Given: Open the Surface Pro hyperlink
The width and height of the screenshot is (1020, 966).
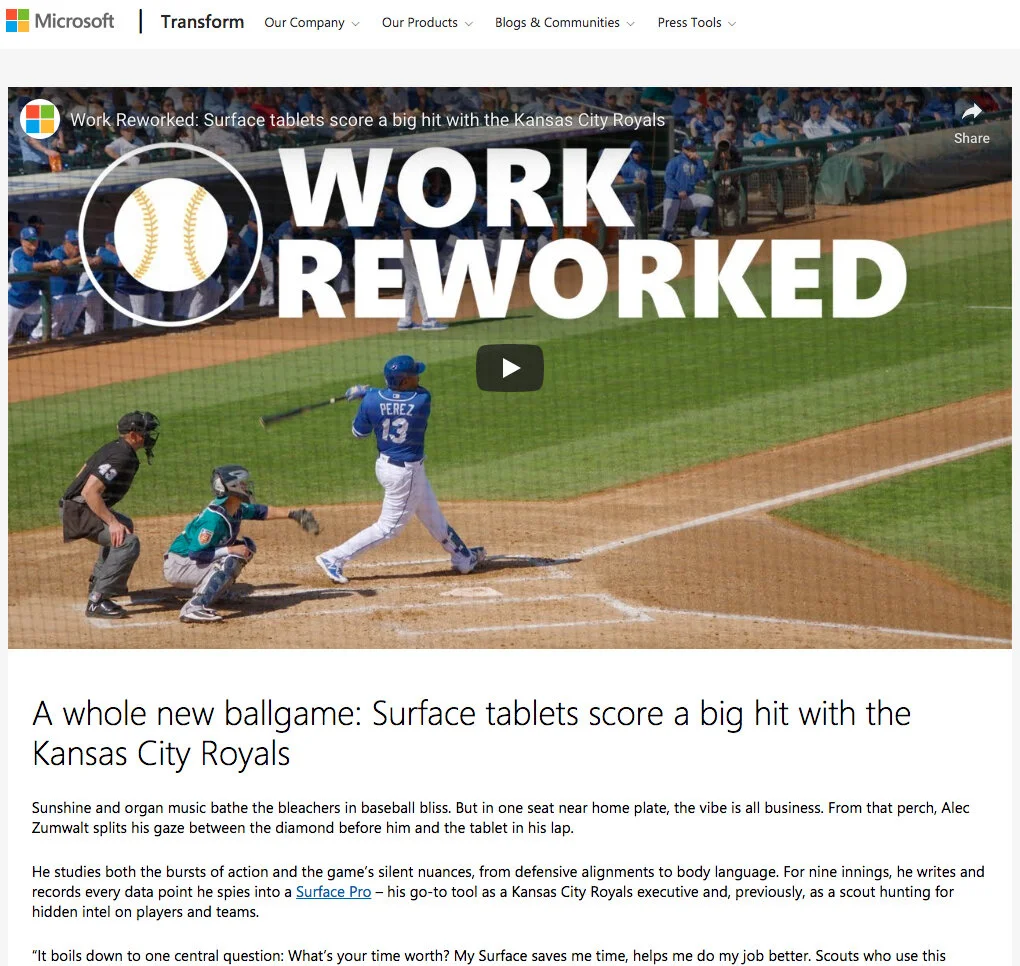Looking at the screenshot, I should (x=334, y=892).
